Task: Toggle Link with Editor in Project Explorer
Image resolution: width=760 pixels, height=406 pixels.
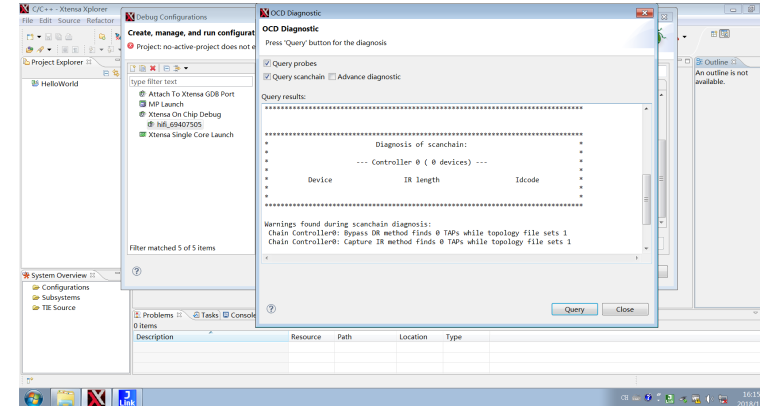Action: 115,73
